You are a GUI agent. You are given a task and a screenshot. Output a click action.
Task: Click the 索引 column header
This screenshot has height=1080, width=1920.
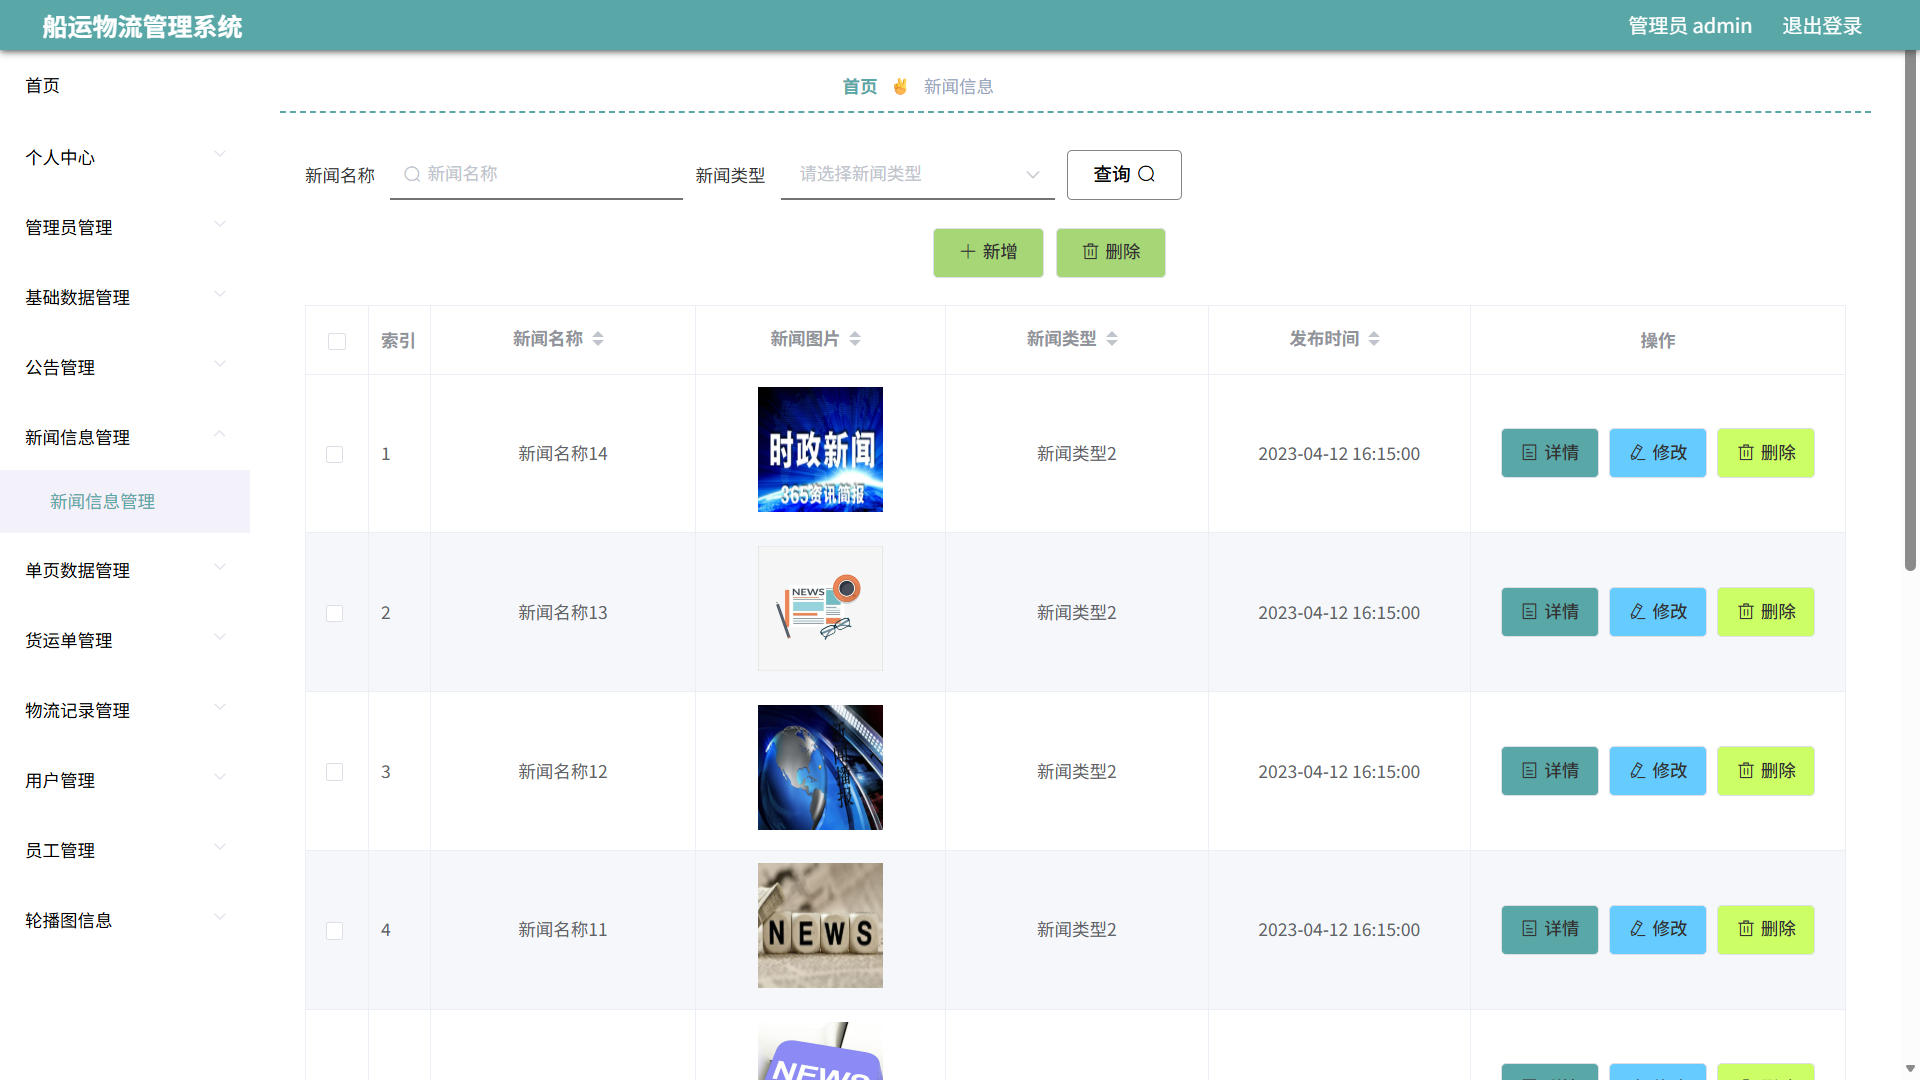[x=398, y=341]
